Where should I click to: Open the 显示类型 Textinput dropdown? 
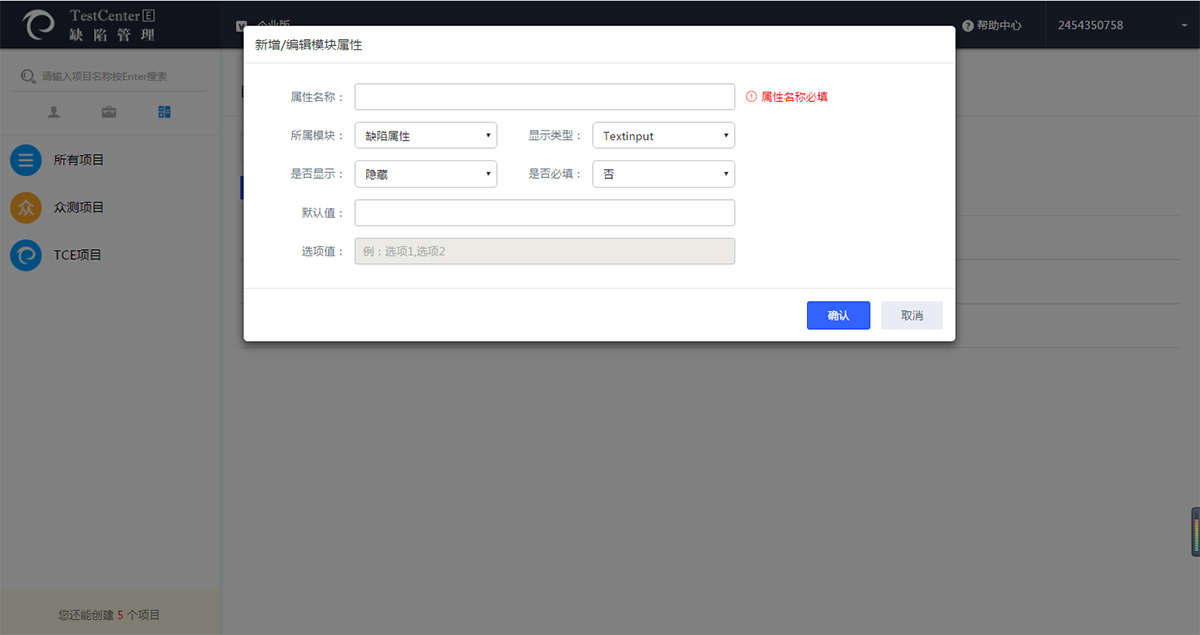663,136
